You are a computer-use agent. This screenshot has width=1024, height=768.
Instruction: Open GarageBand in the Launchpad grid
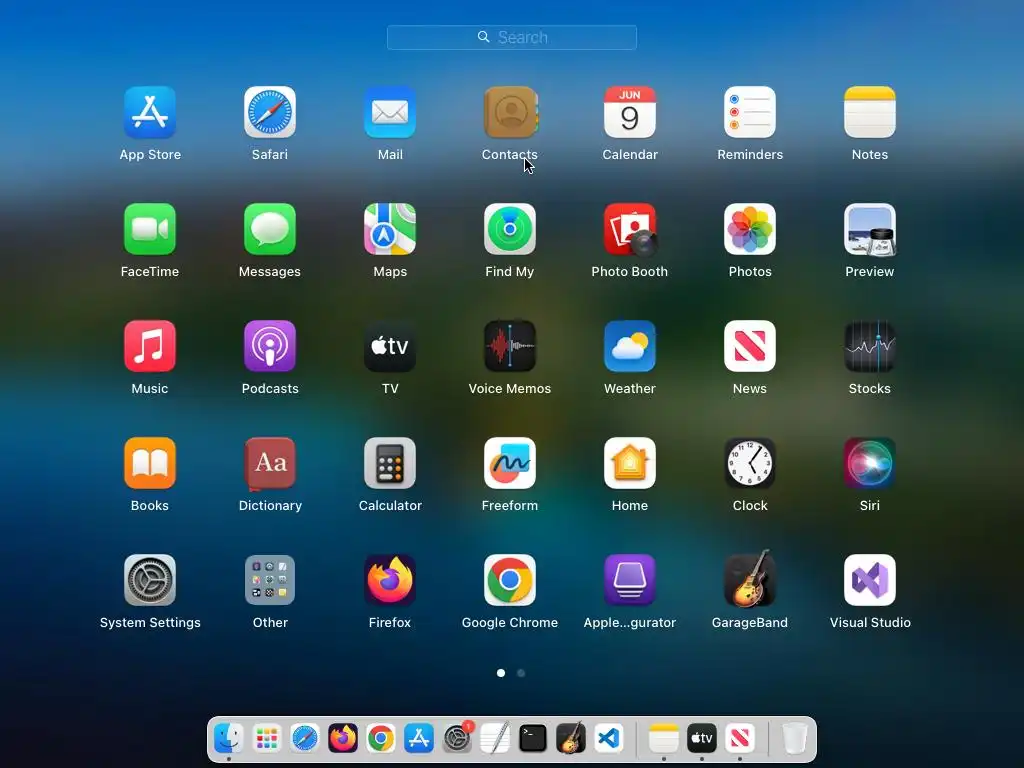(x=750, y=579)
